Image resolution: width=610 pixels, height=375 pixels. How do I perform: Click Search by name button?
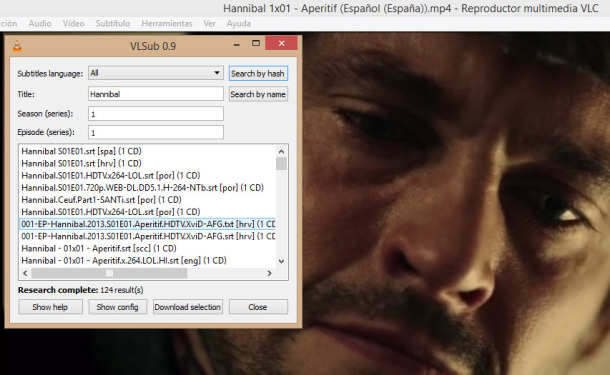pyautogui.click(x=258, y=94)
